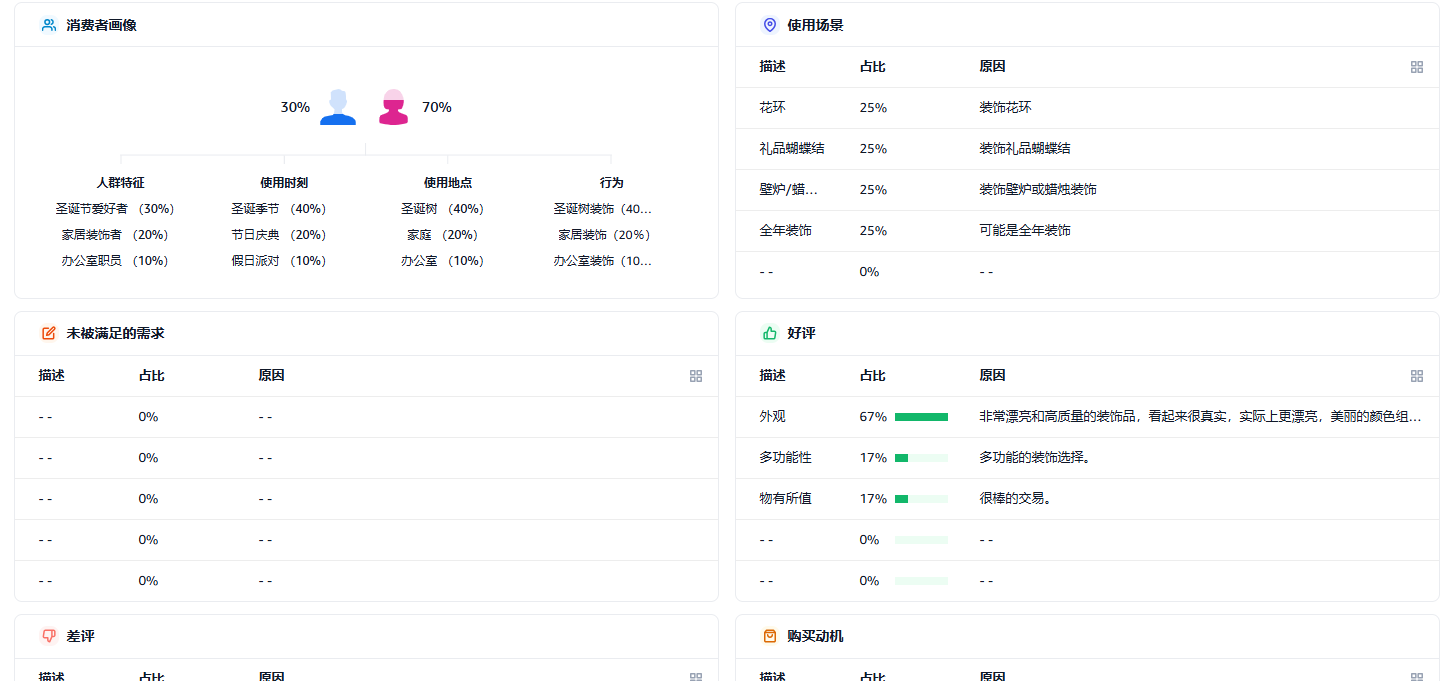1446x681 pixels.
Task: Click truncated 壁炉/蜡… description cell
Action: 789,190
